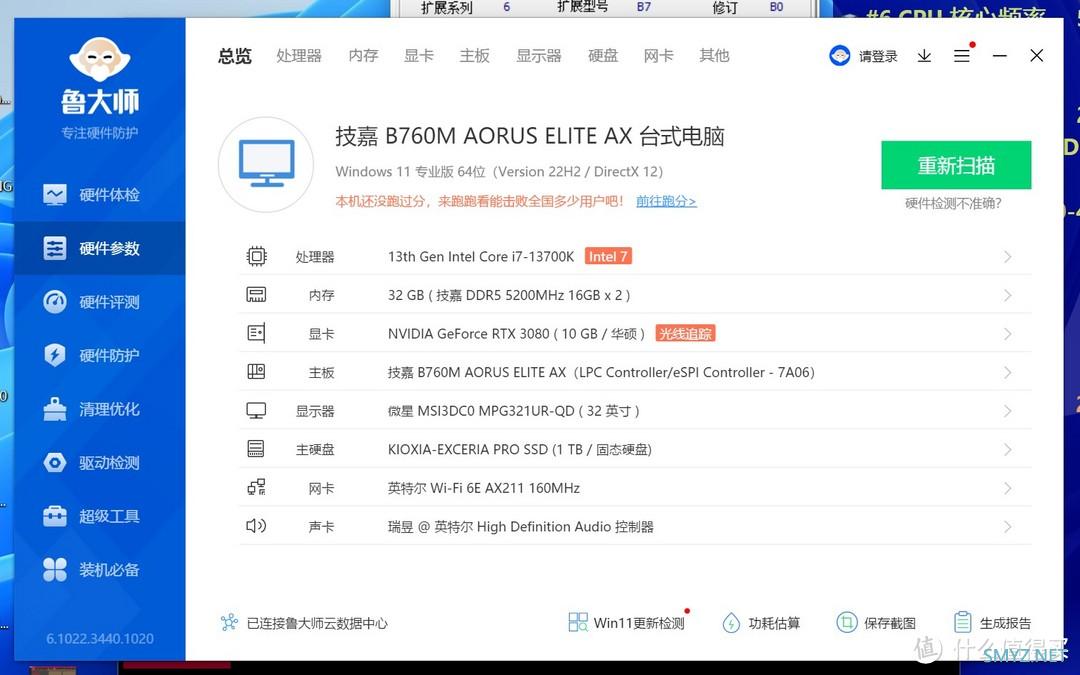The height and width of the screenshot is (675, 1080).
Task: Click the 鲁大师 mascot logo
Action: point(100,59)
